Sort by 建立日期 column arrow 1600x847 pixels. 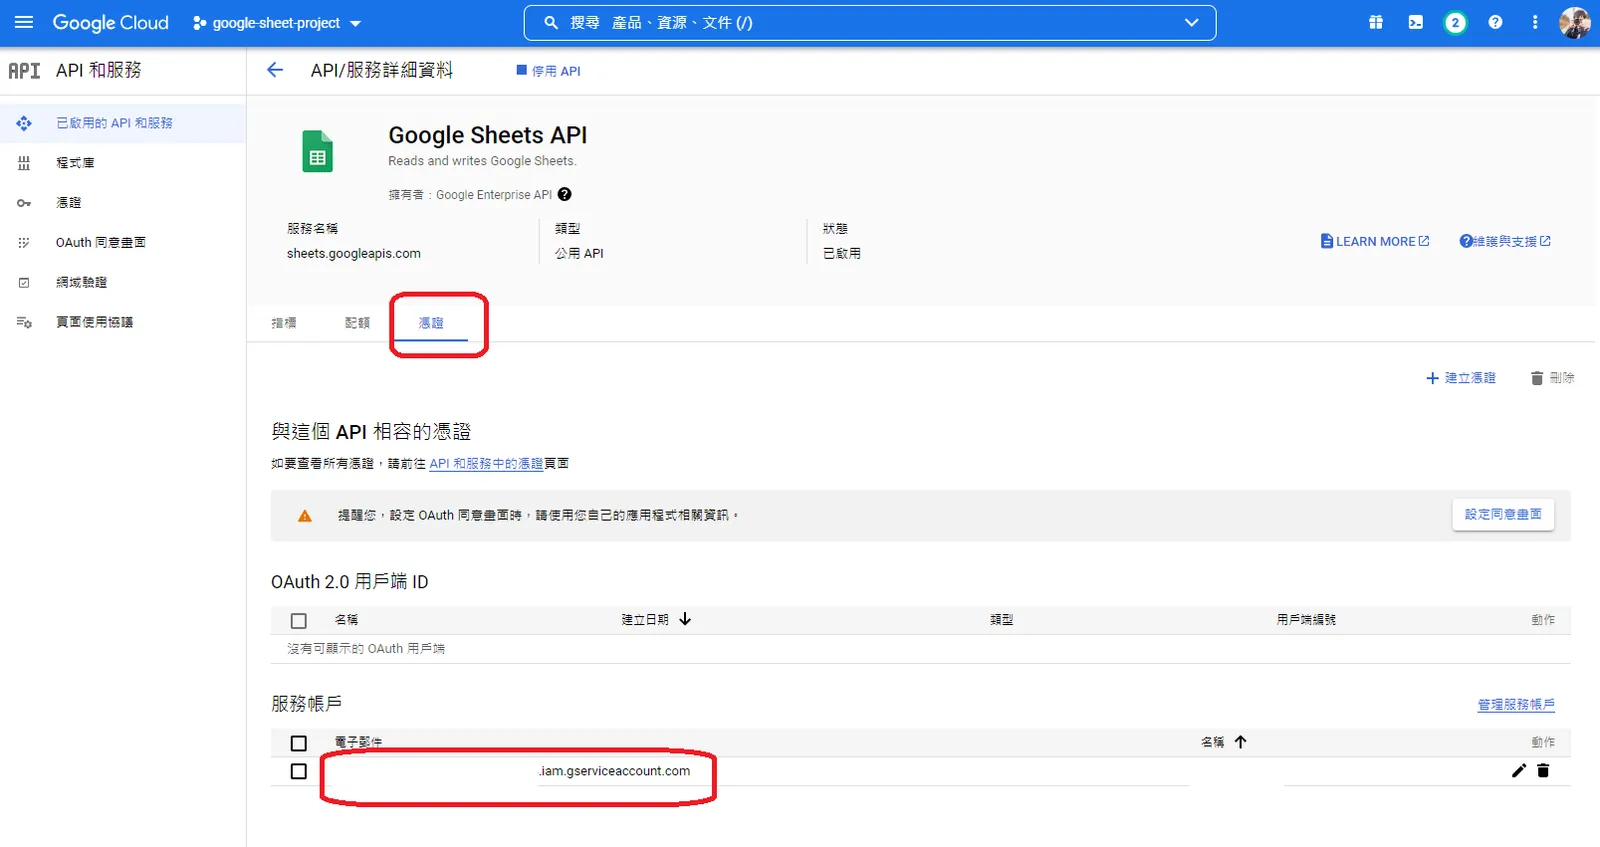coord(685,619)
